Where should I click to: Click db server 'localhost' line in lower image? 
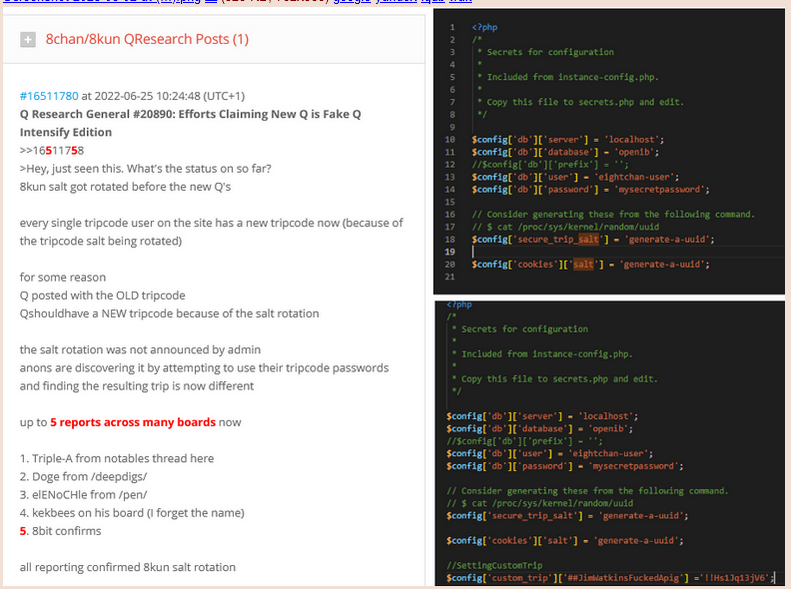[542, 416]
